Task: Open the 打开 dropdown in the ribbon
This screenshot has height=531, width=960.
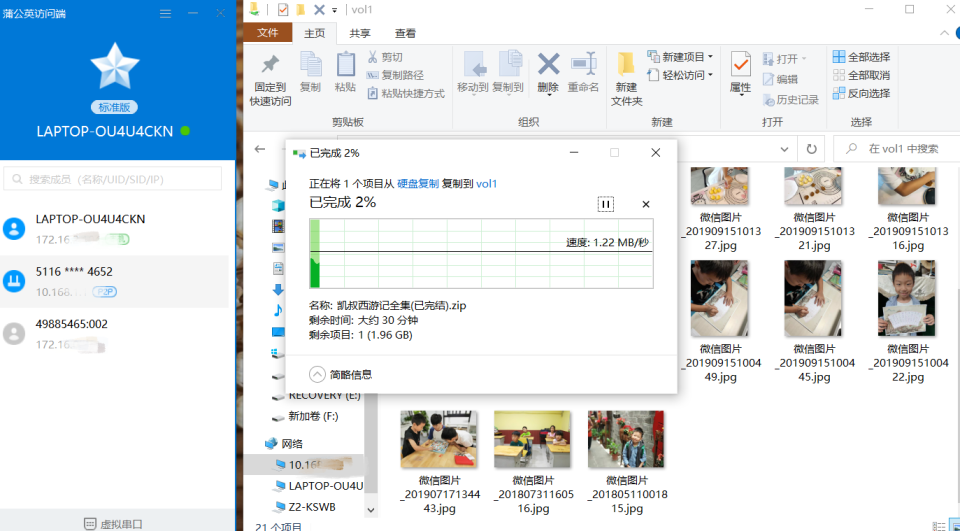Action: 785,59
